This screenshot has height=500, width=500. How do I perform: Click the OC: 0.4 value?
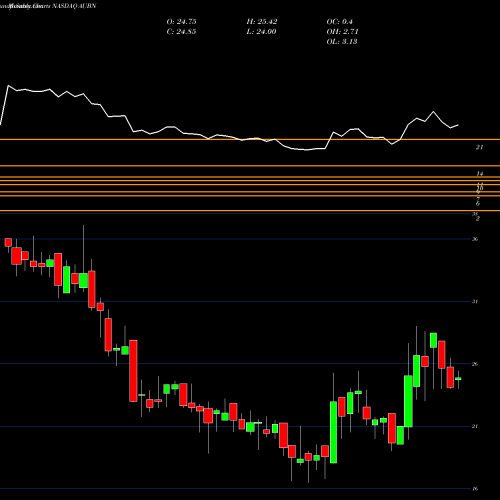(339, 22)
